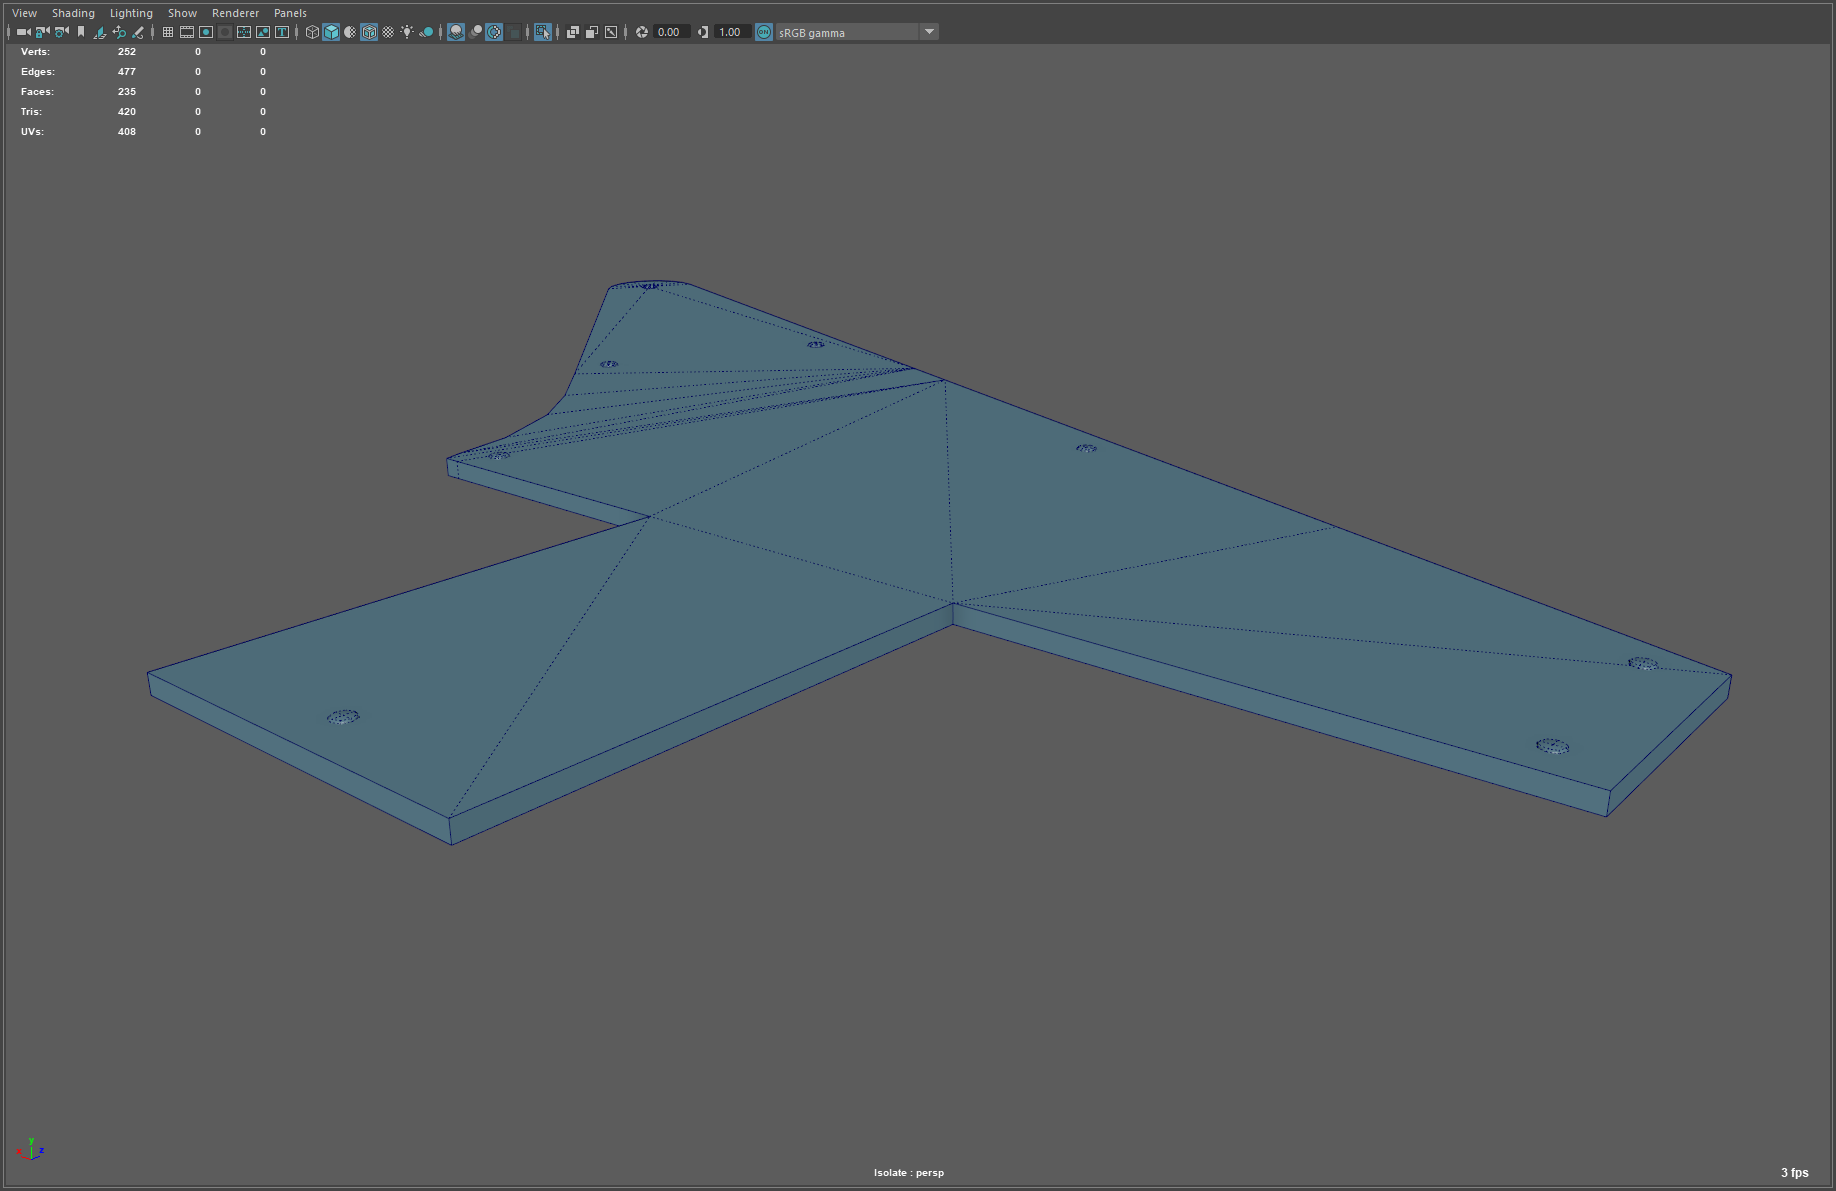Open the Show menu
Viewport: 1836px width, 1191px height.
pos(182,13)
